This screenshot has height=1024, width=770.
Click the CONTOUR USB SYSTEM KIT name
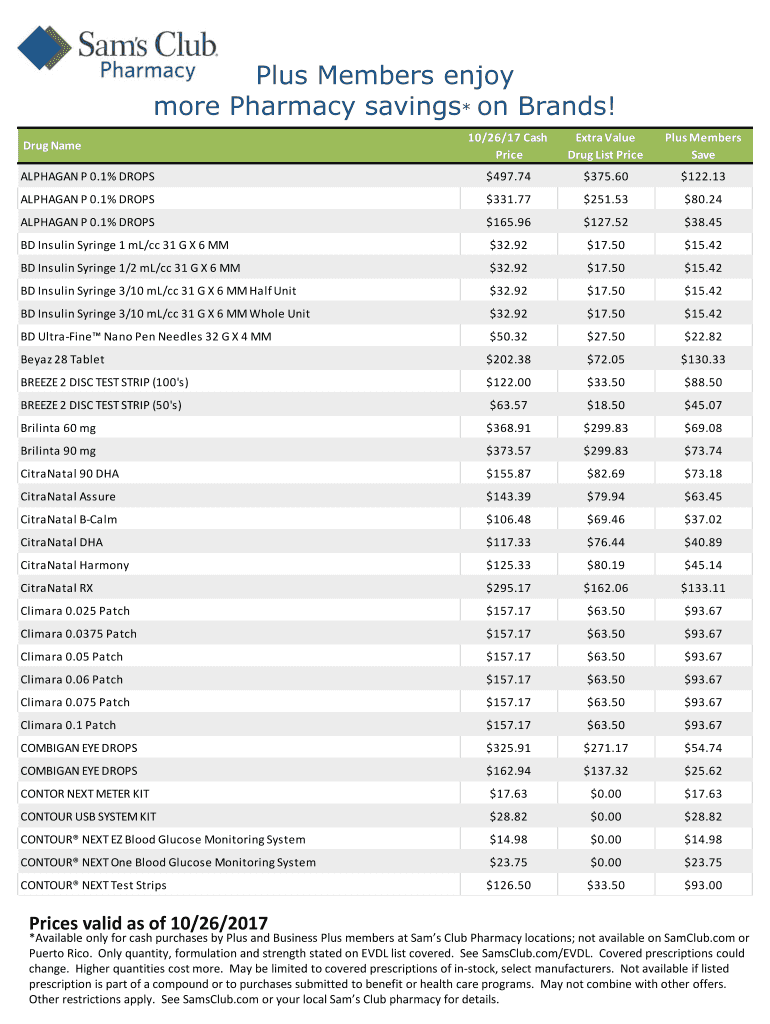point(88,817)
